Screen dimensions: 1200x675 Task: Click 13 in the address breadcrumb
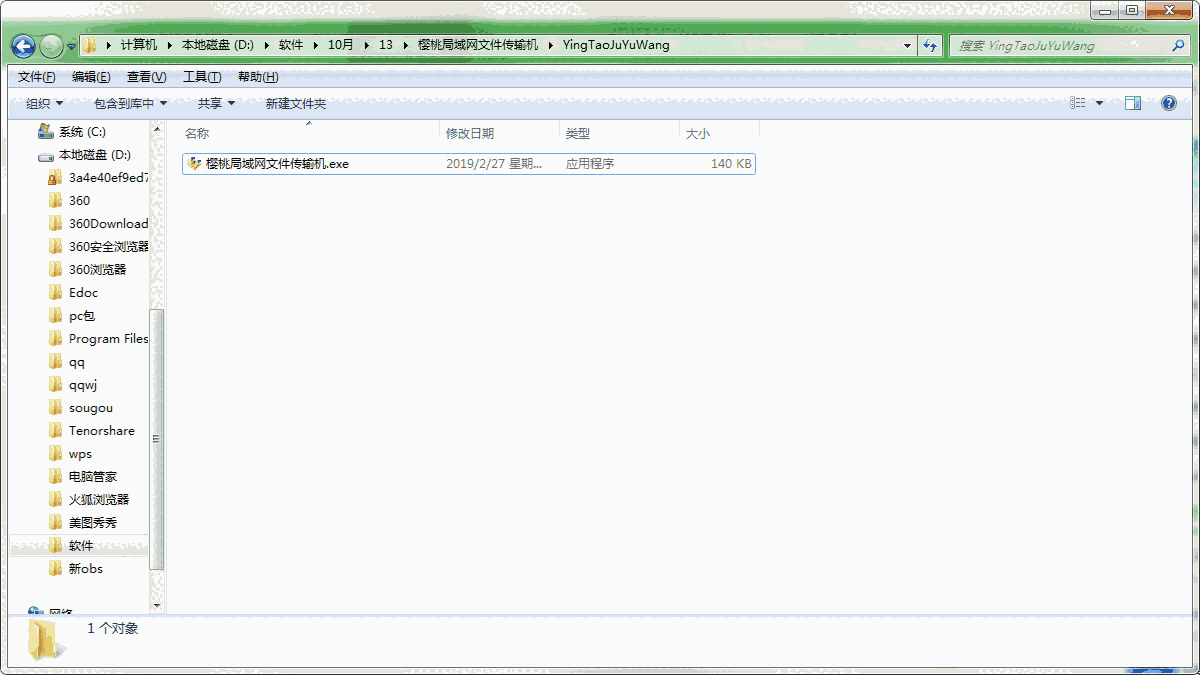(x=386, y=46)
